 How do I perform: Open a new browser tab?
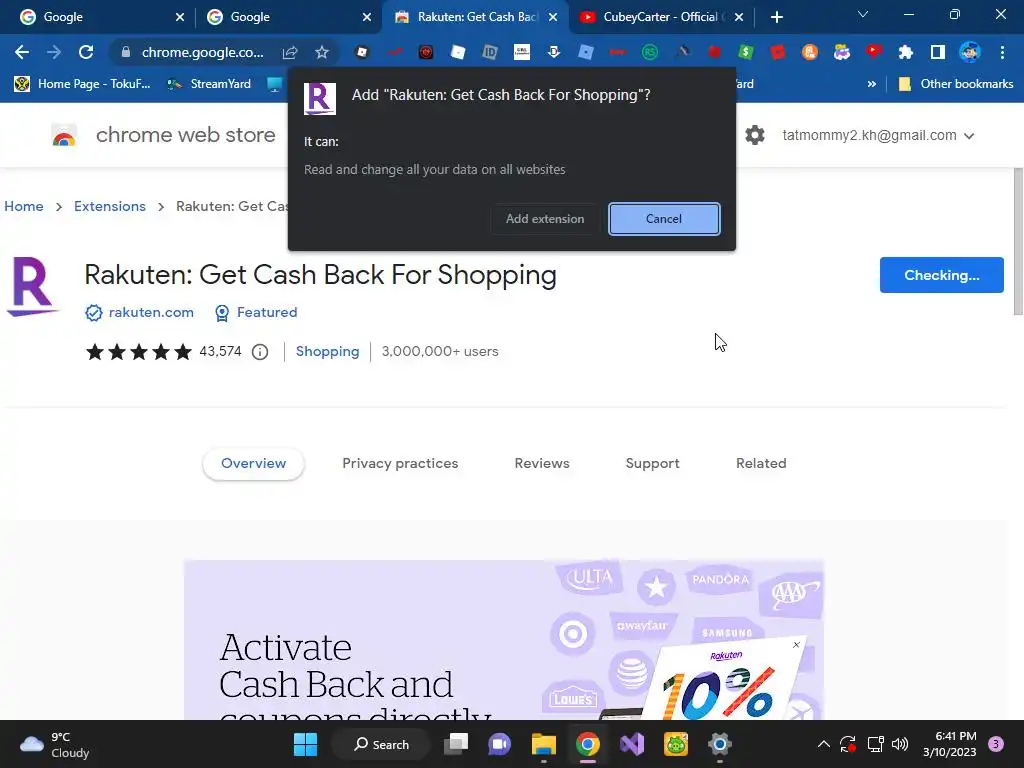pos(776,17)
